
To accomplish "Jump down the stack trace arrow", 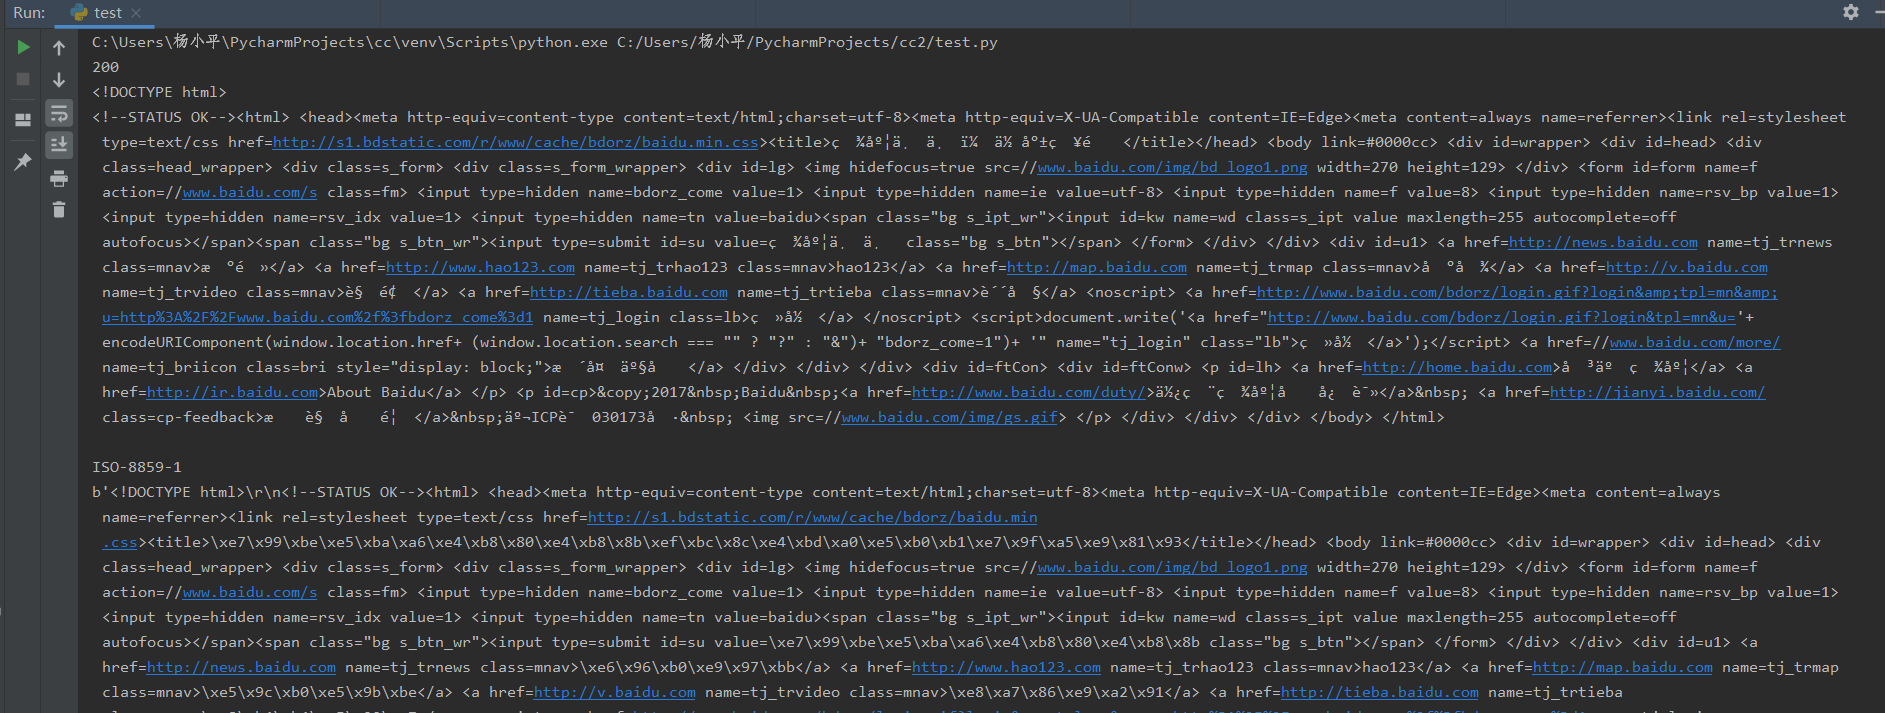I will coord(59,80).
